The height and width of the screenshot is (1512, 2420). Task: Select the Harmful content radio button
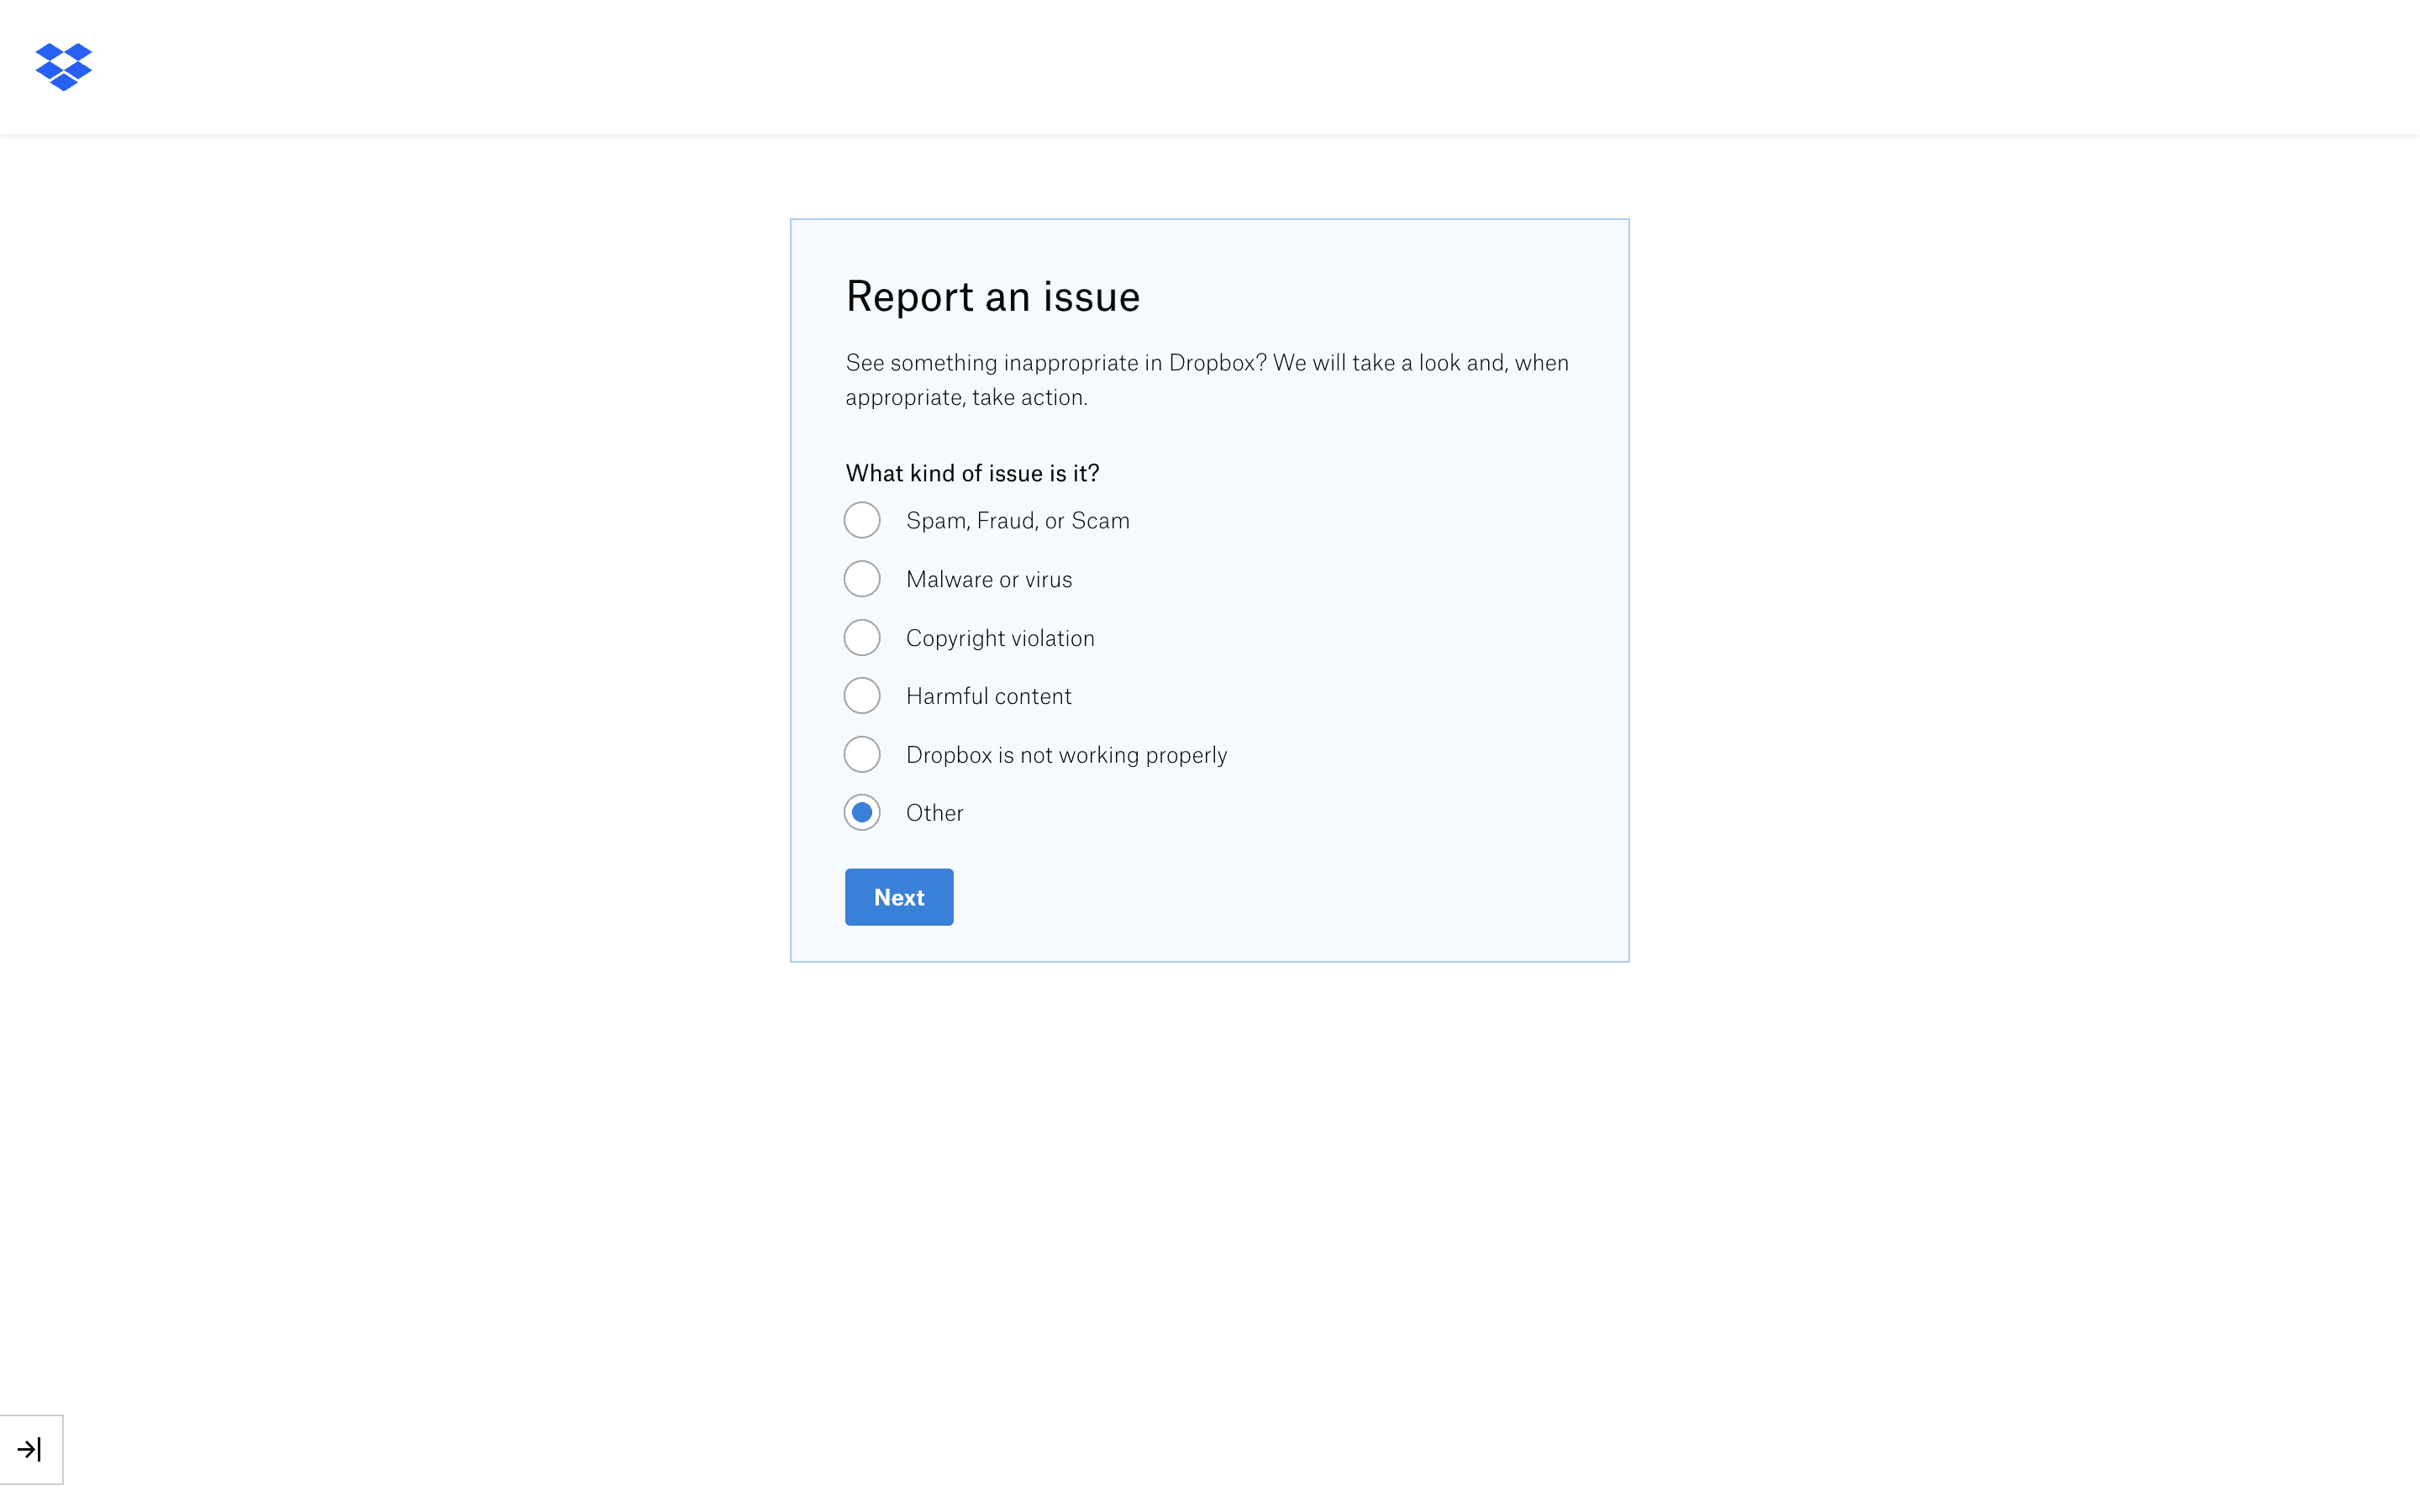(x=862, y=696)
